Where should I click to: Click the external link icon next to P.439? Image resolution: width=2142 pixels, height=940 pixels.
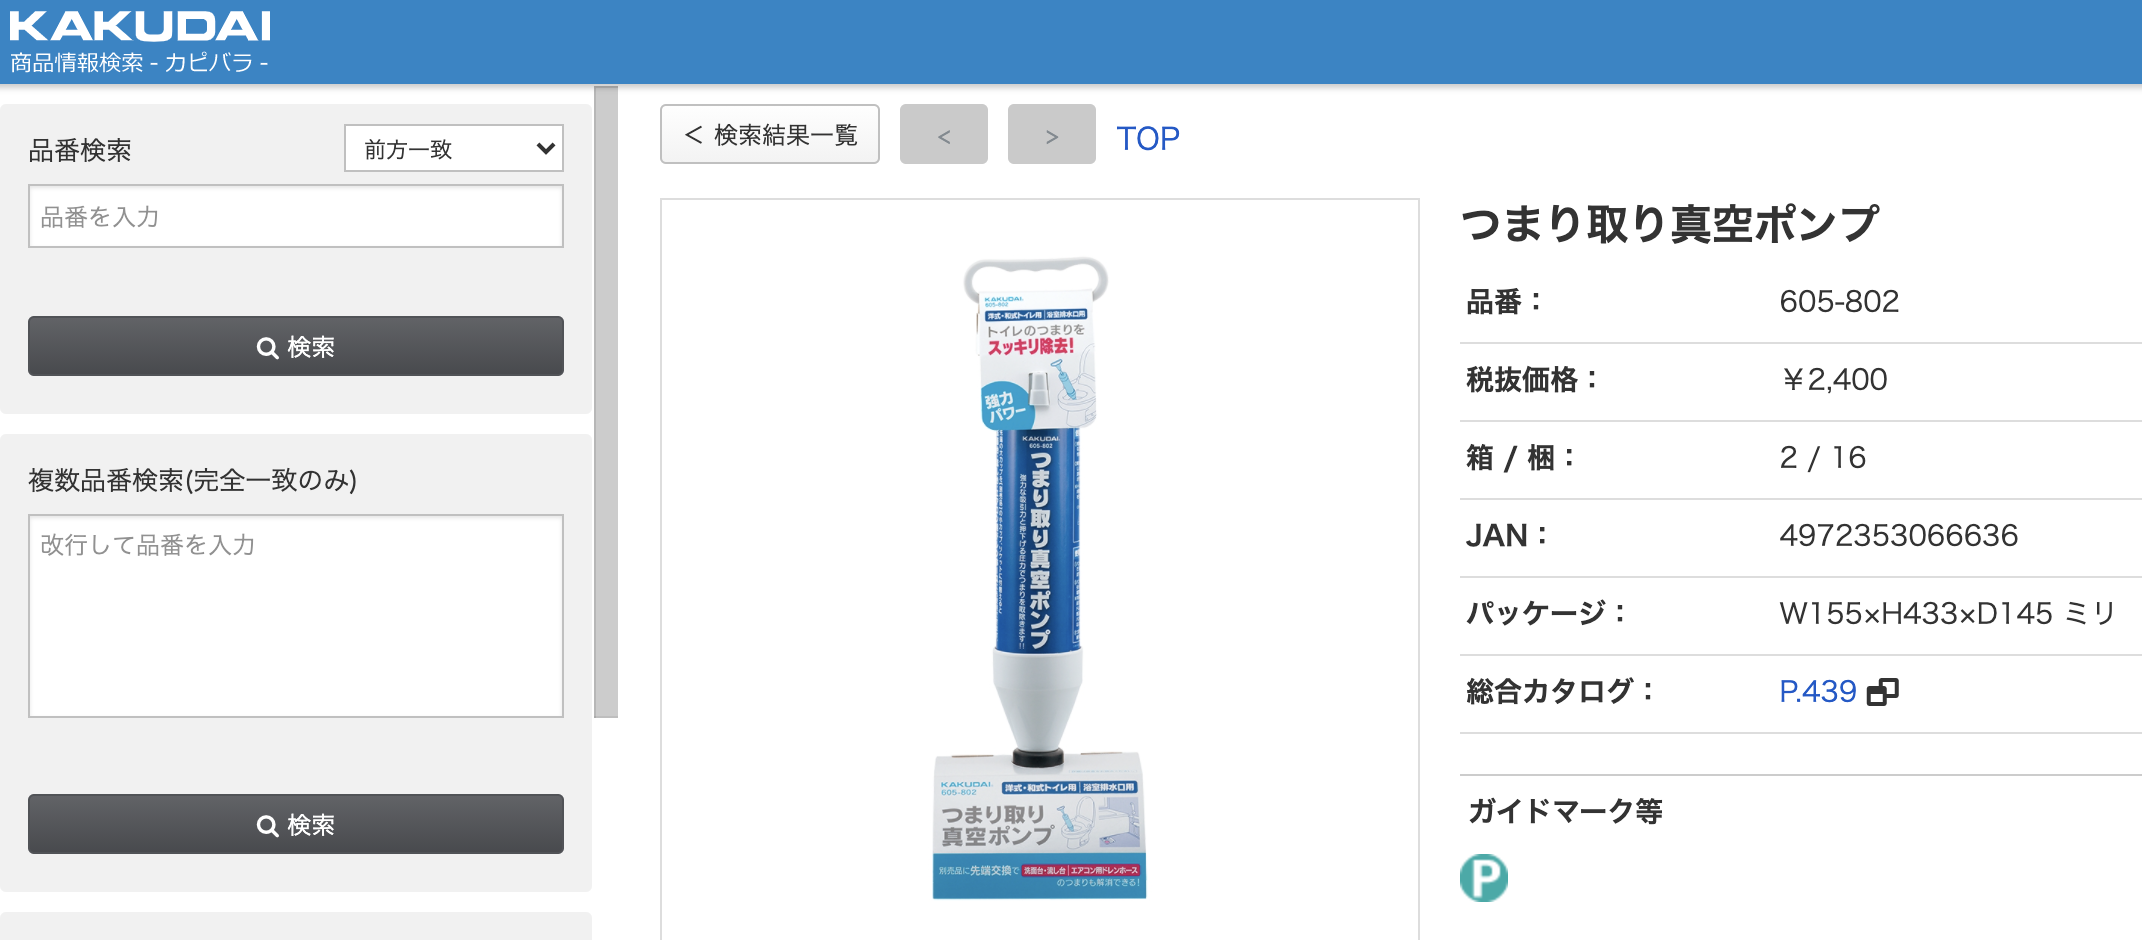tap(1883, 692)
